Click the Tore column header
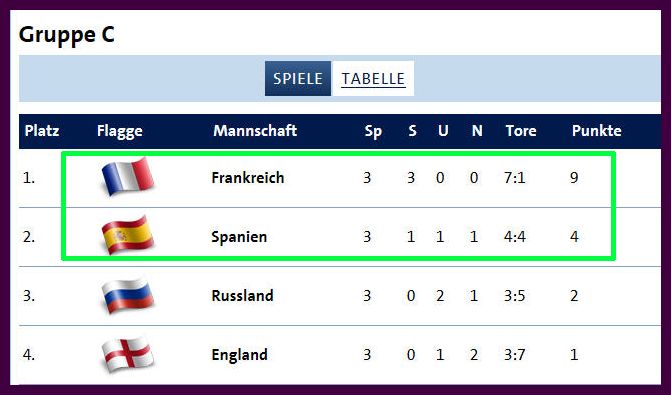 click(521, 131)
